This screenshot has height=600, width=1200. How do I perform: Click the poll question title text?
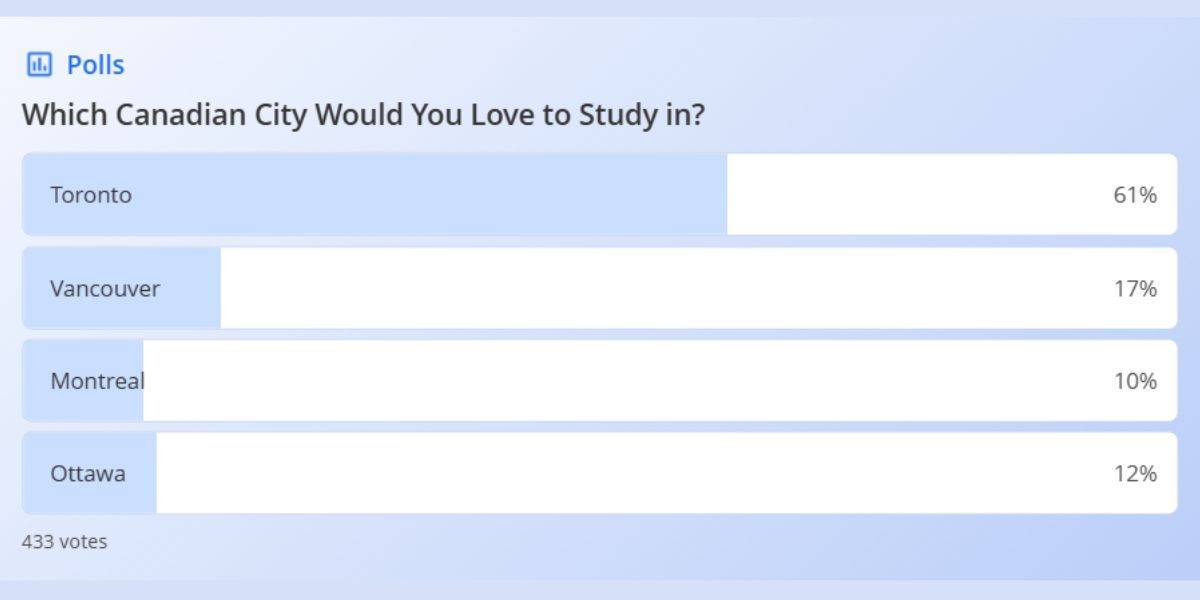(x=365, y=114)
